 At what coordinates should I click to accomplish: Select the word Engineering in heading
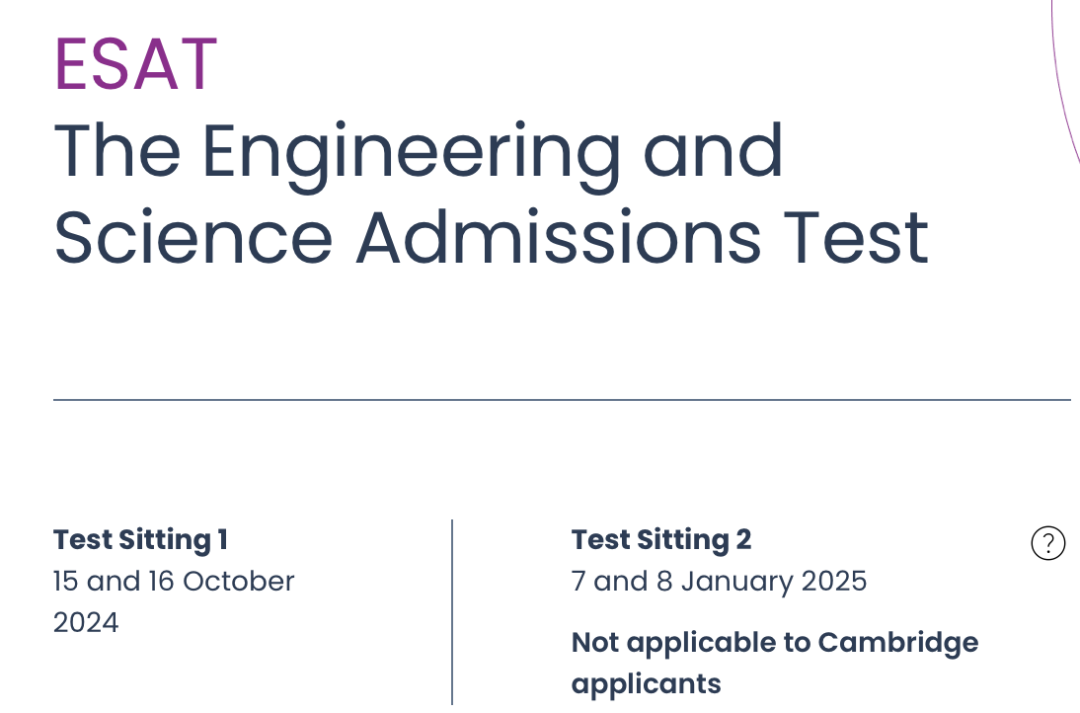(411, 157)
